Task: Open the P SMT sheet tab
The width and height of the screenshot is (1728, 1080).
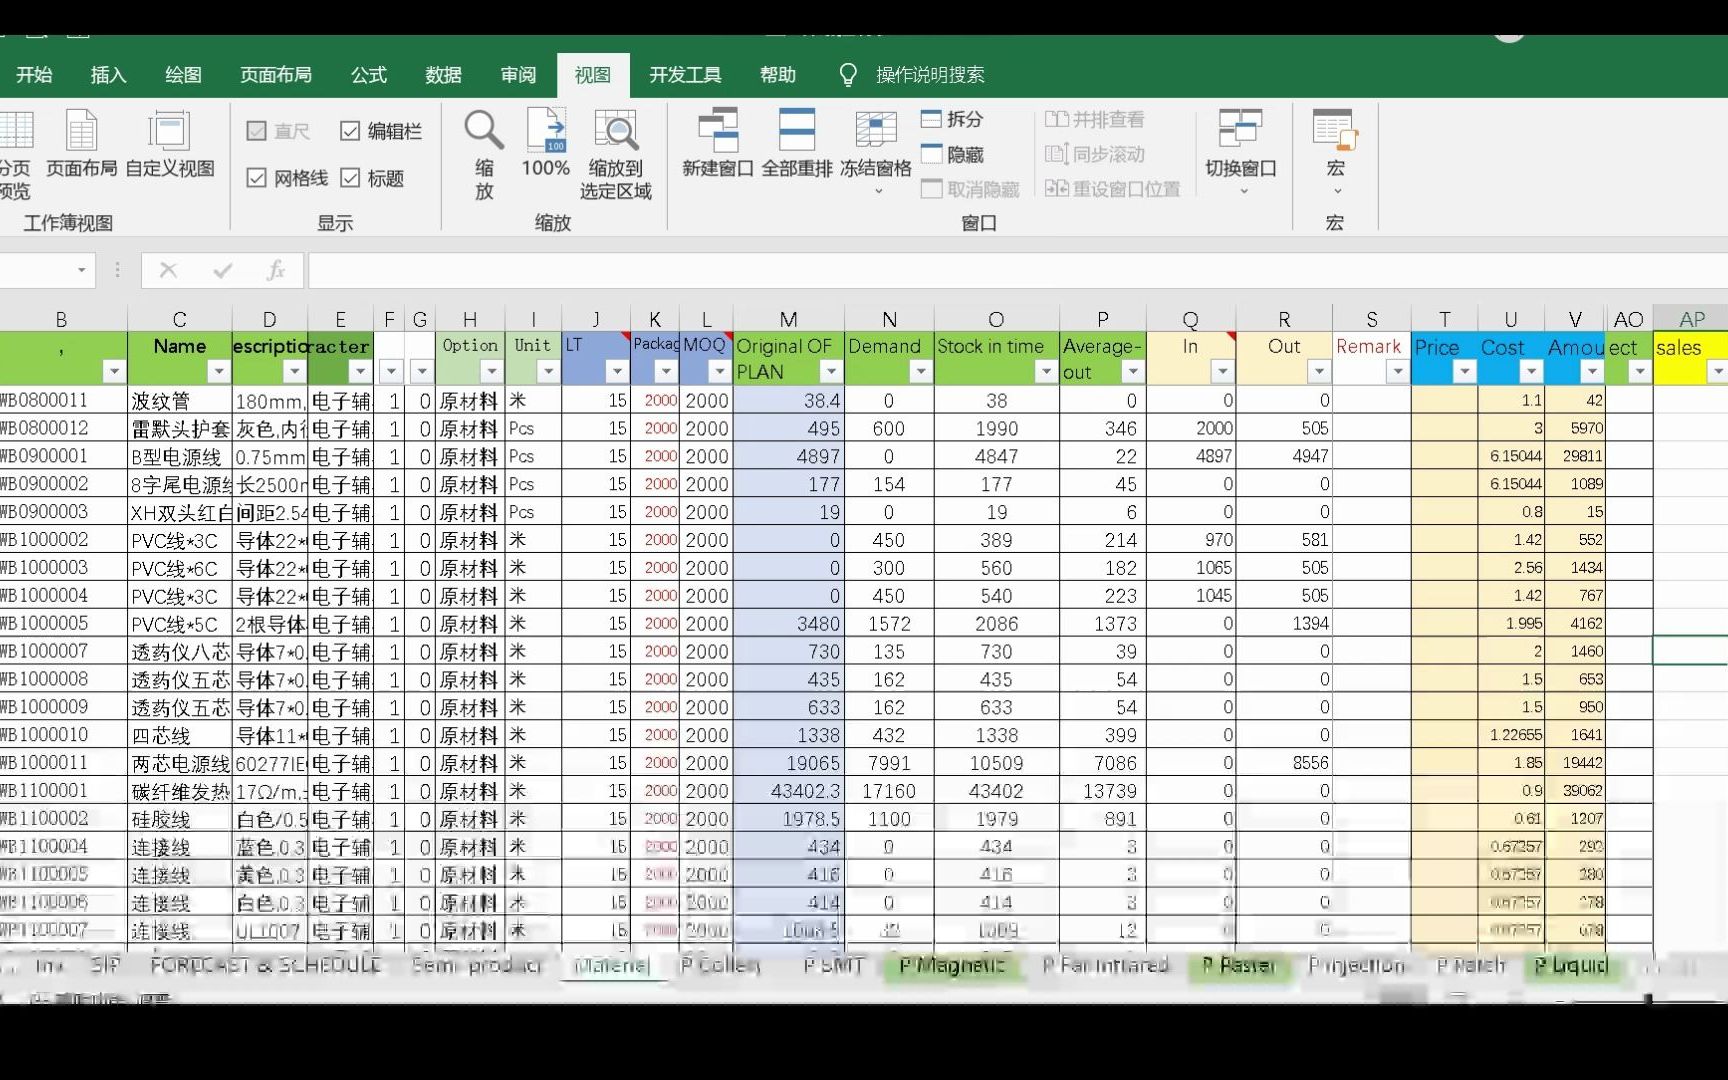Action: click(834, 965)
